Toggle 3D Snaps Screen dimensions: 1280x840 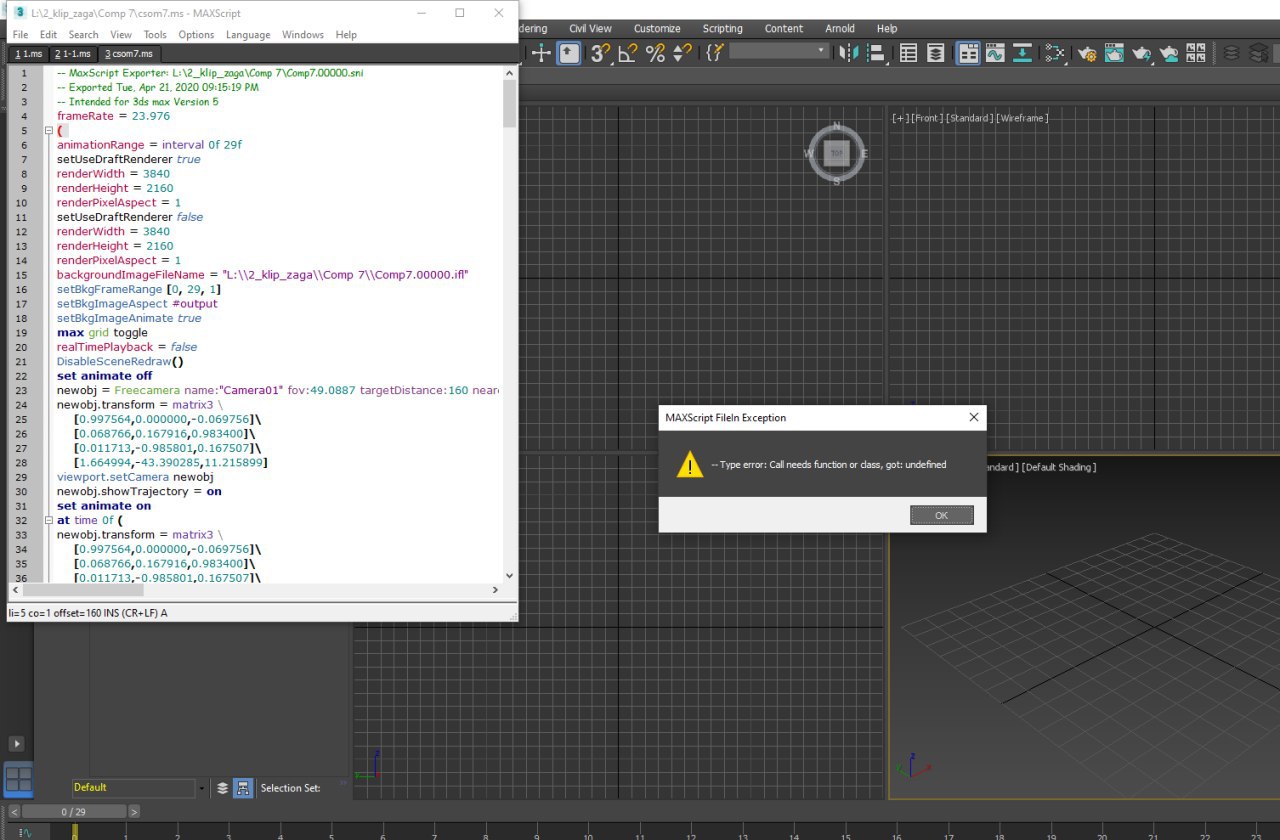point(599,53)
